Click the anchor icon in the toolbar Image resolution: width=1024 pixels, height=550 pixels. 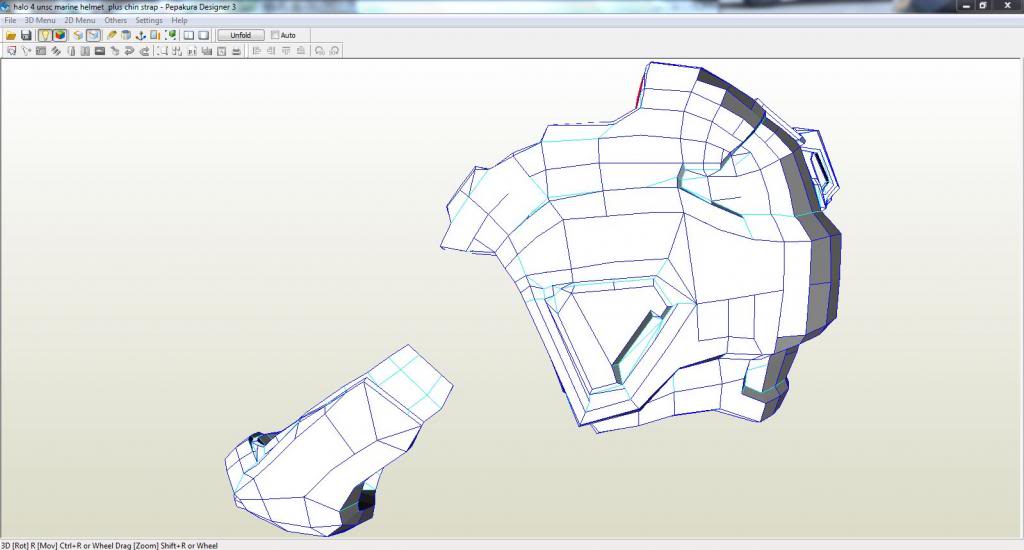pos(140,35)
